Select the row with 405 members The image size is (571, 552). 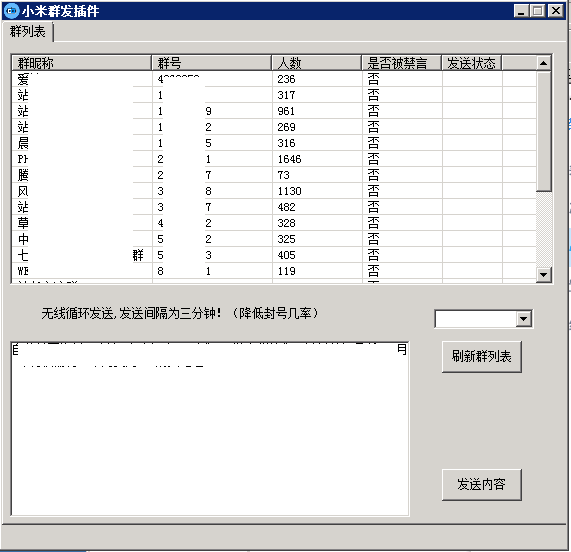pos(274,255)
